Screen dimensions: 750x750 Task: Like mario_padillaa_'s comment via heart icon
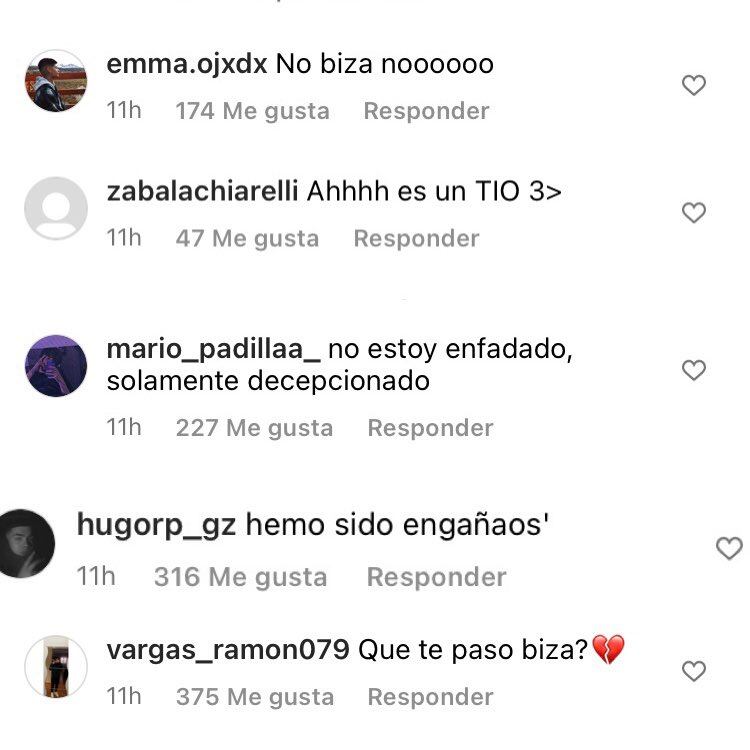coord(694,370)
